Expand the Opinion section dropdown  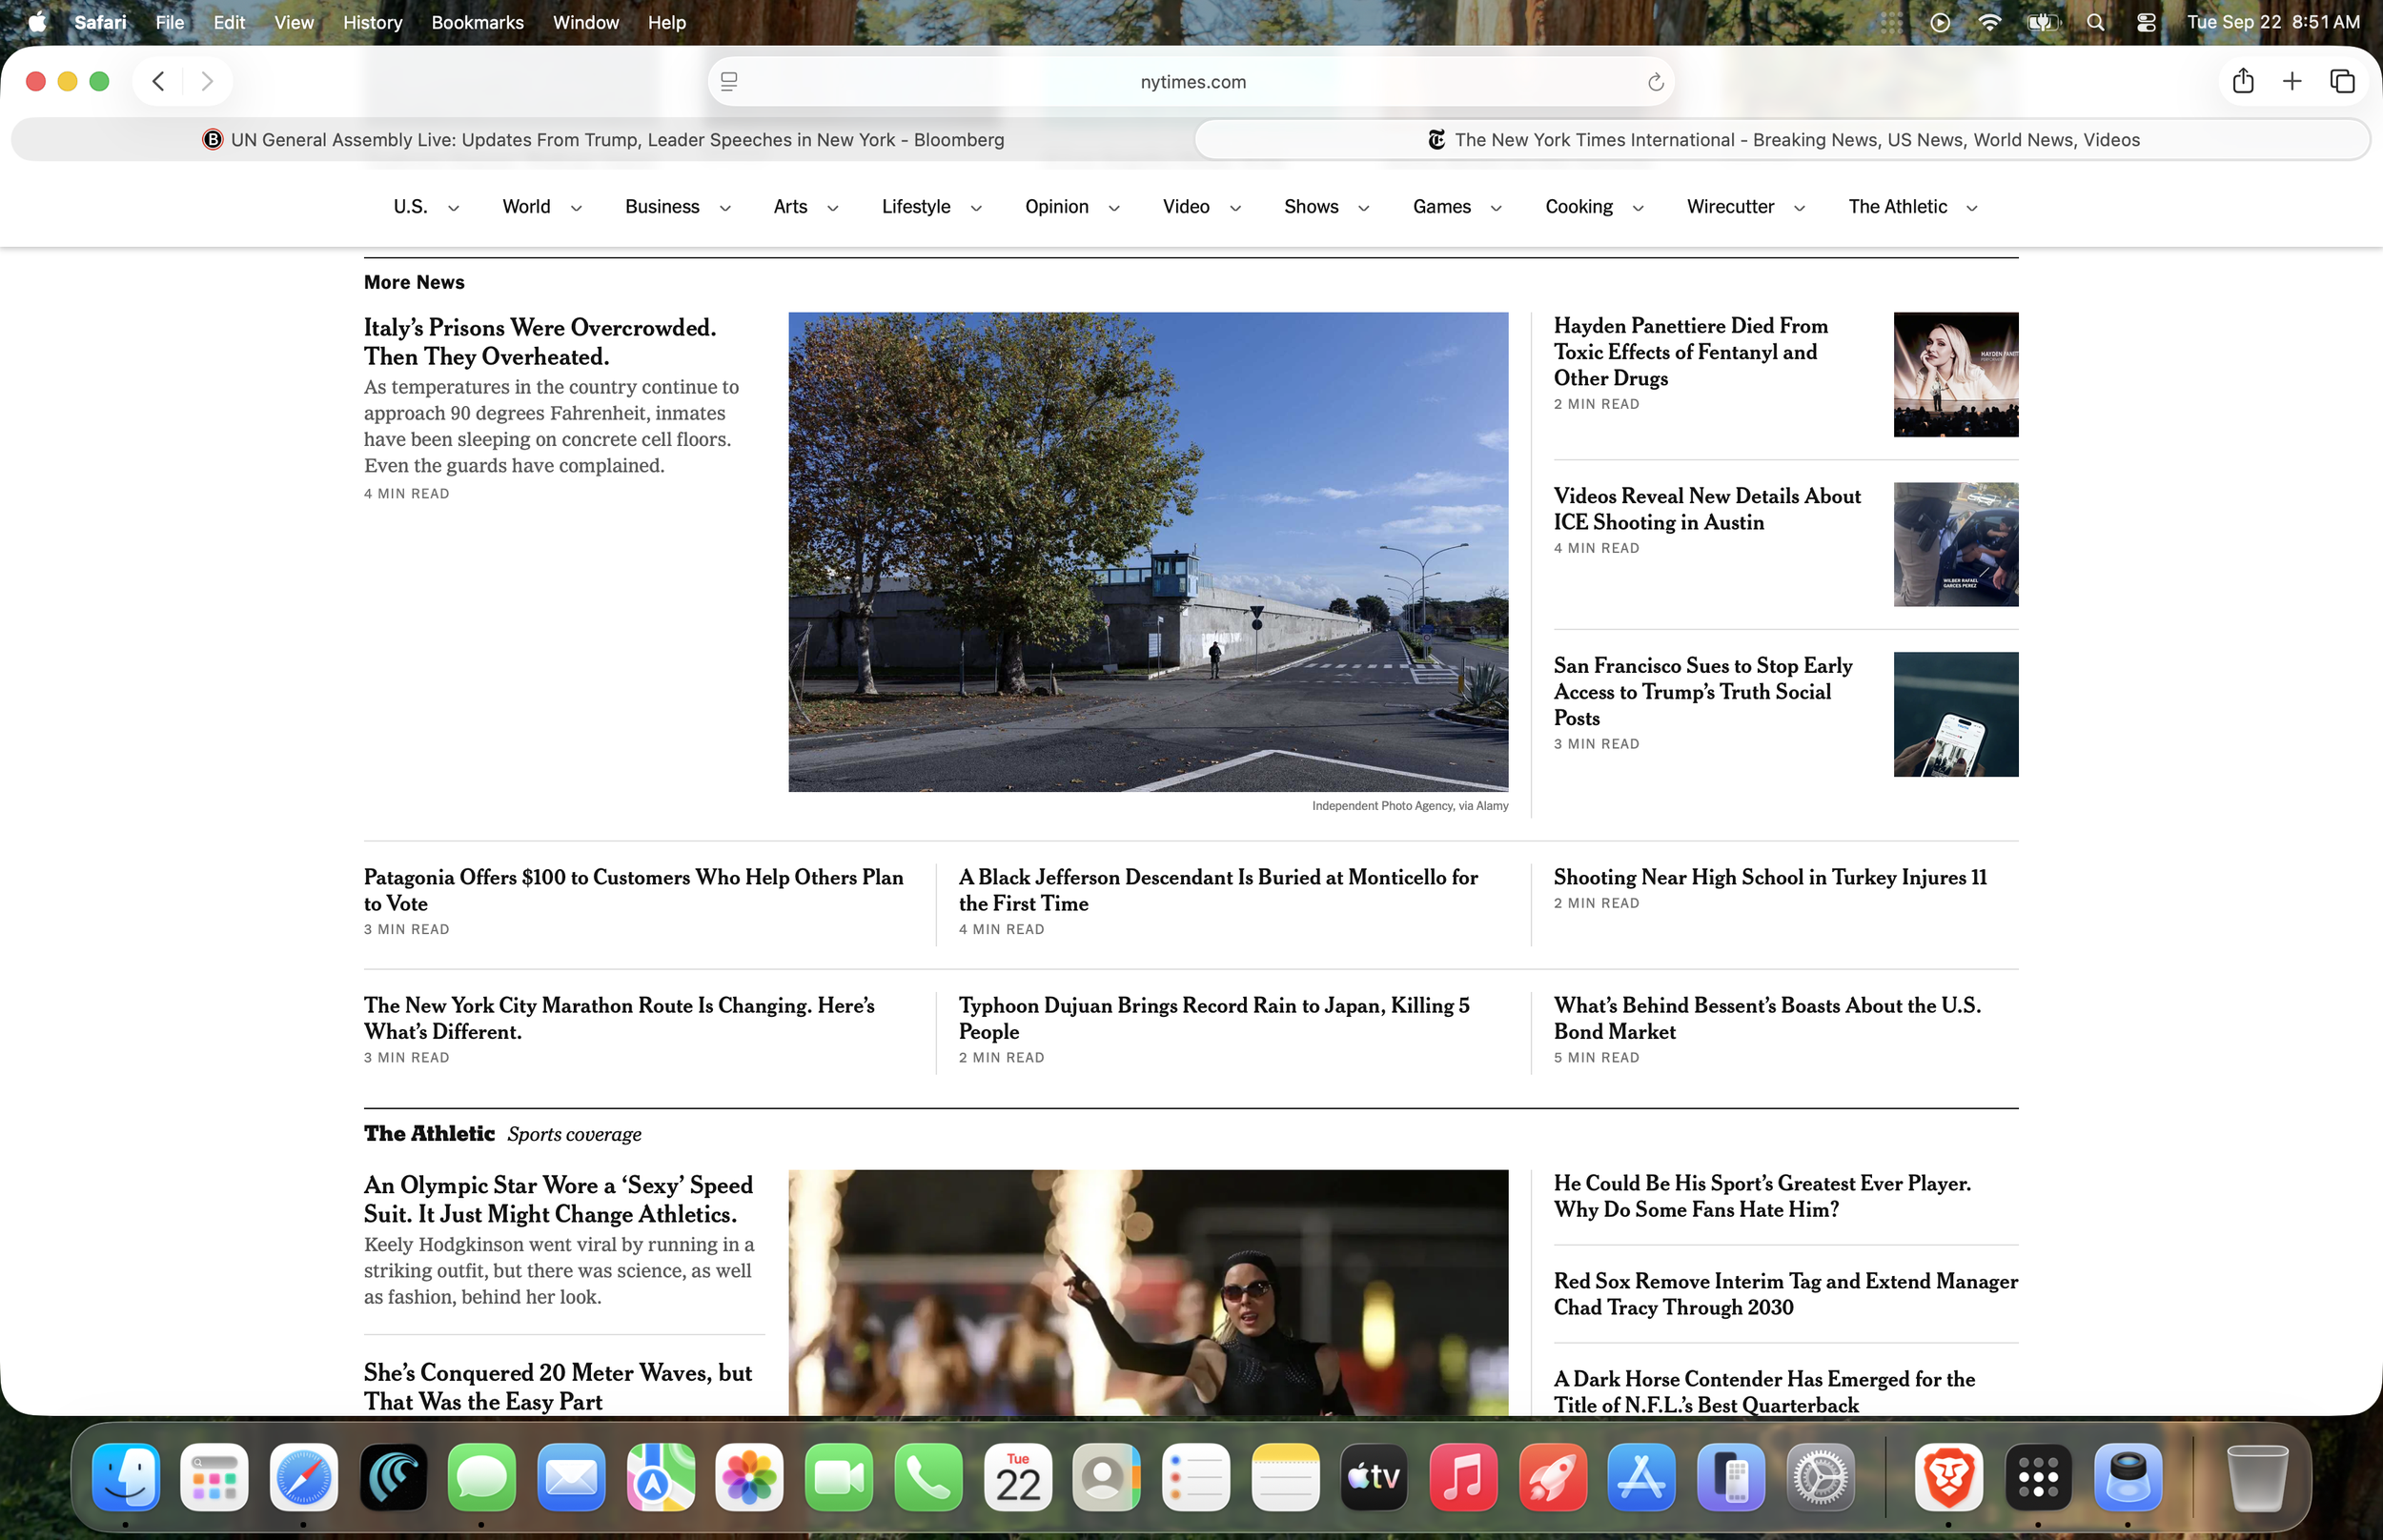coord(1114,208)
